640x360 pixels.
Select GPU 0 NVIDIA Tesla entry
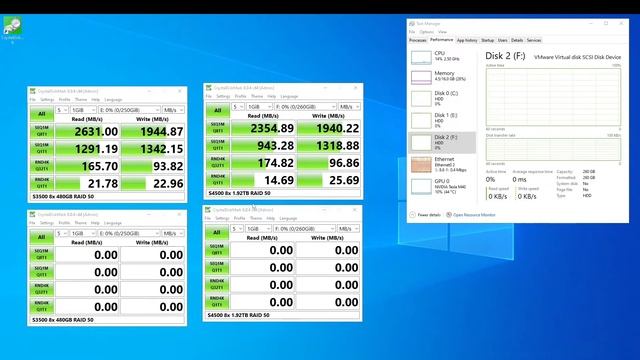pyautogui.click(x=442, y=186)
